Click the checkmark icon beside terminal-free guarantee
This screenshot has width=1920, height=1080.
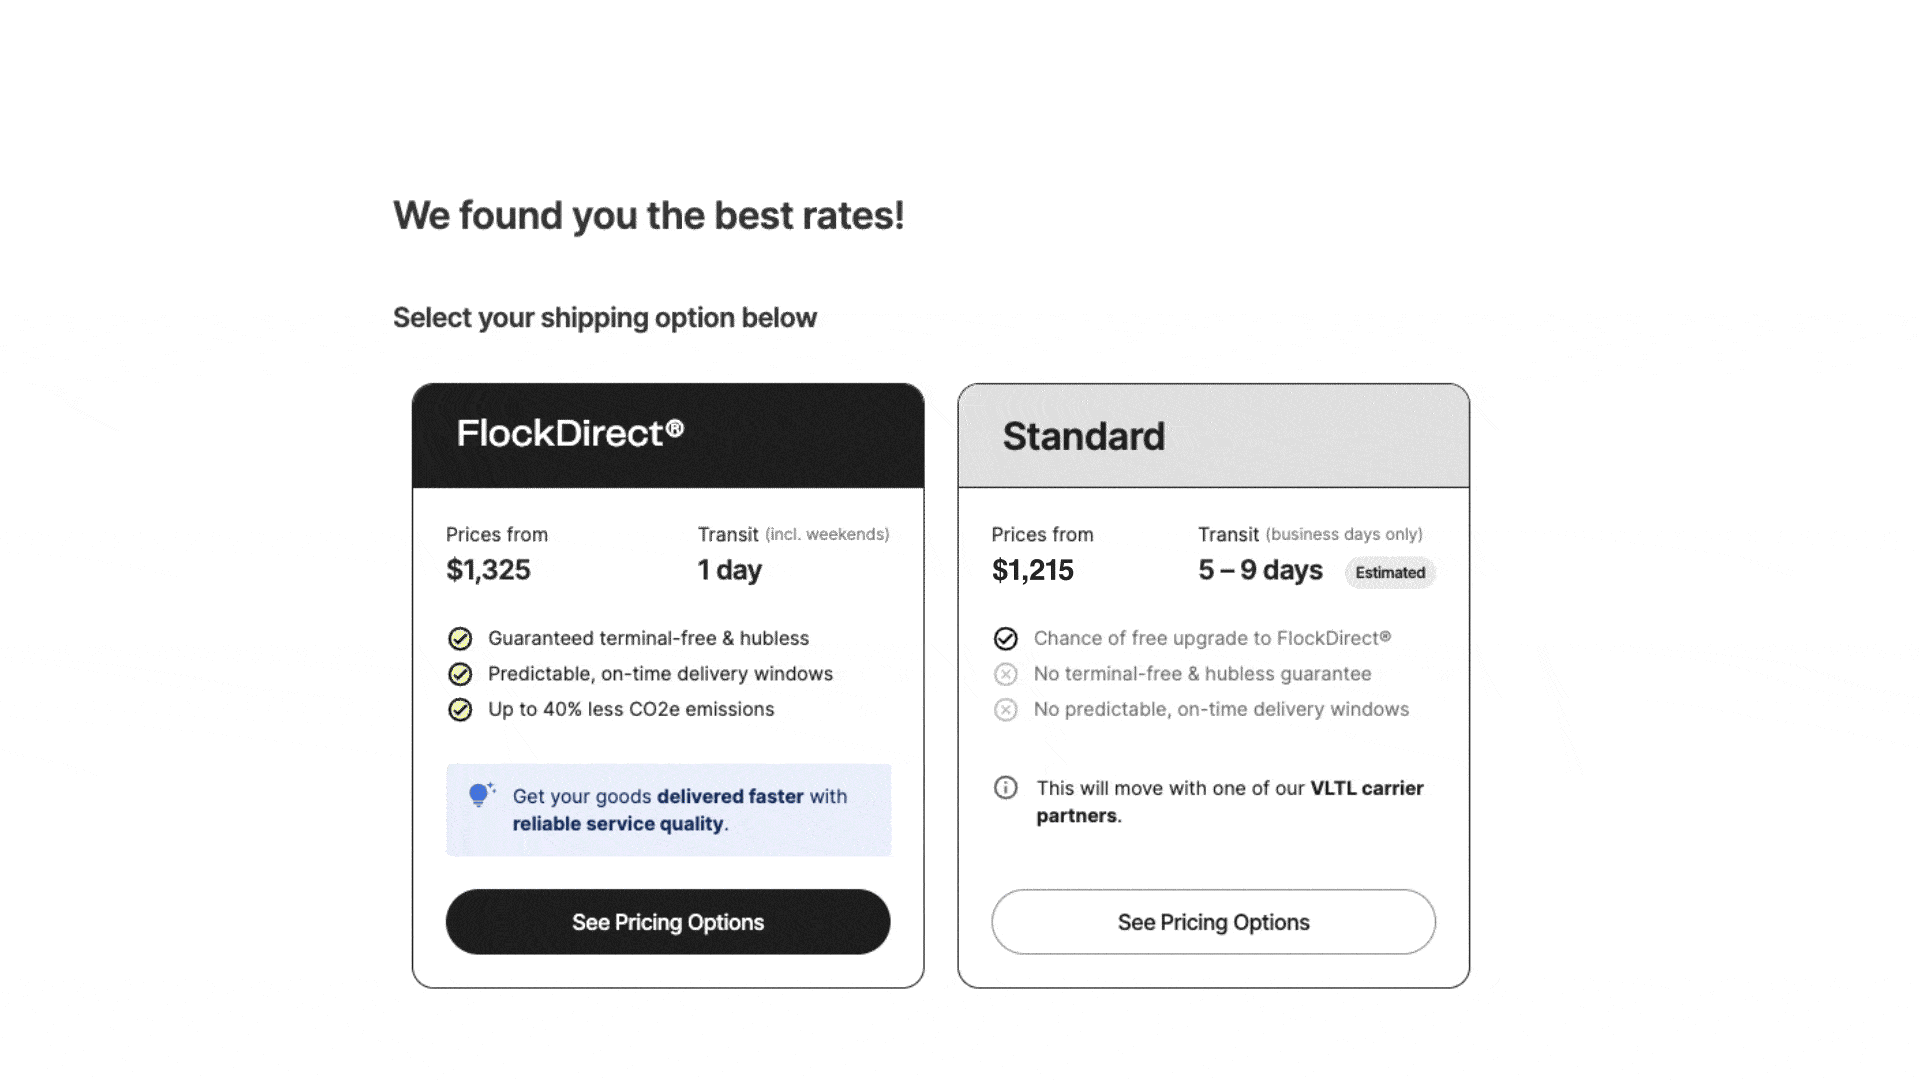pos(461,638)
